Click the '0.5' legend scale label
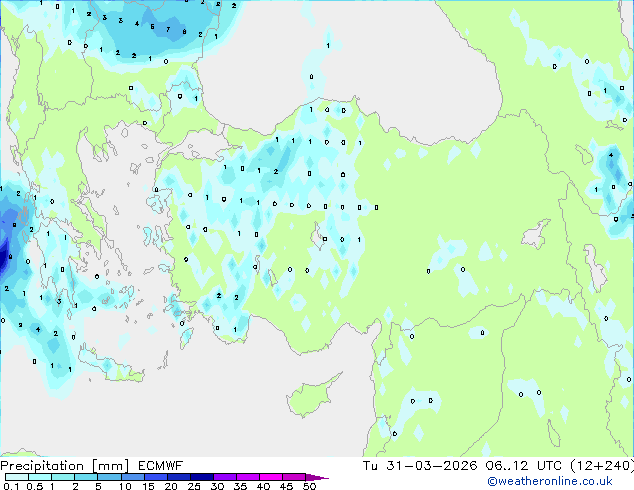Screen dimensions: 634x490 (35, 486)
